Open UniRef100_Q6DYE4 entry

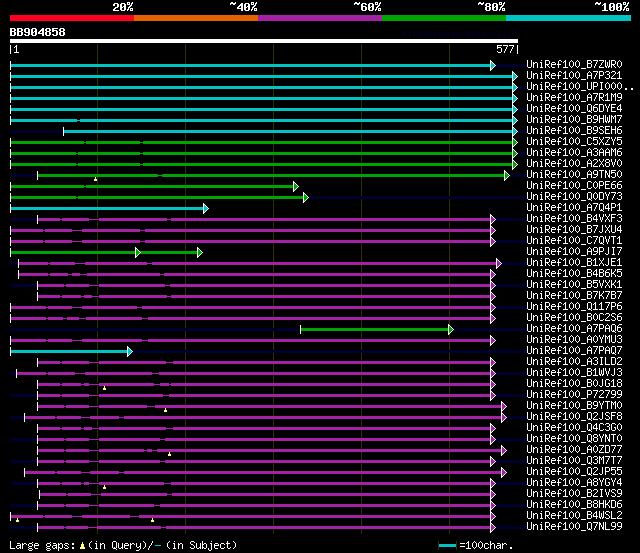pyautogui.click(x=574, y=109)
